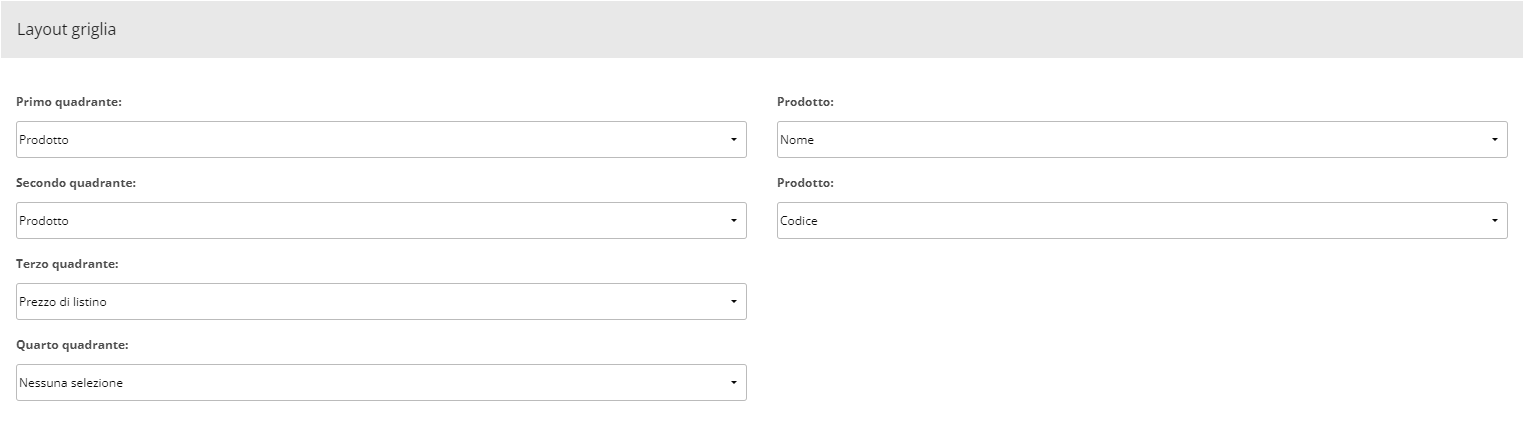Open the Prodotto dropdown showing Nome
The width and height of the screenshot is (1530, 442).
1142,140
